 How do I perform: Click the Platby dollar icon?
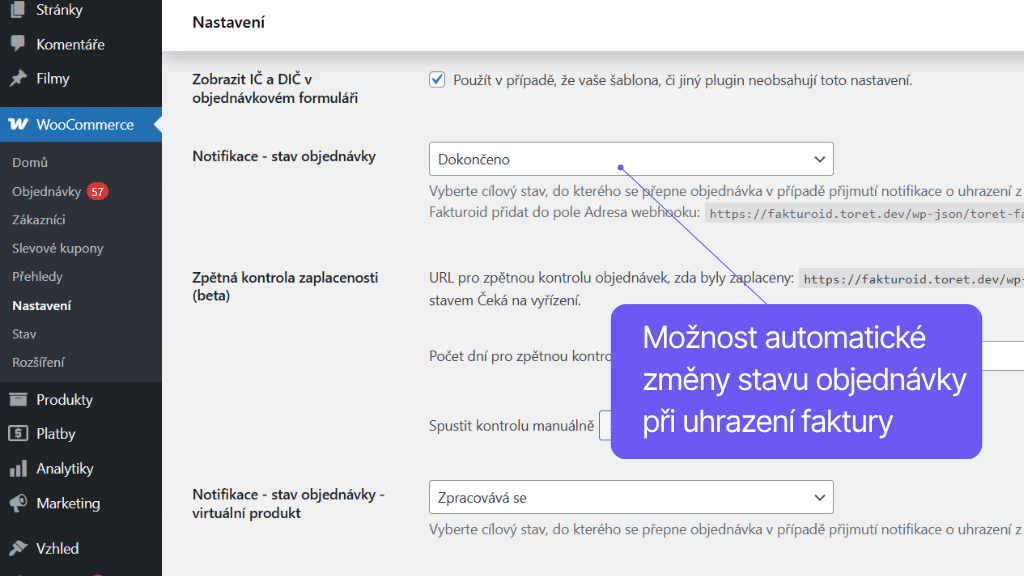click(x=18, y=434)
